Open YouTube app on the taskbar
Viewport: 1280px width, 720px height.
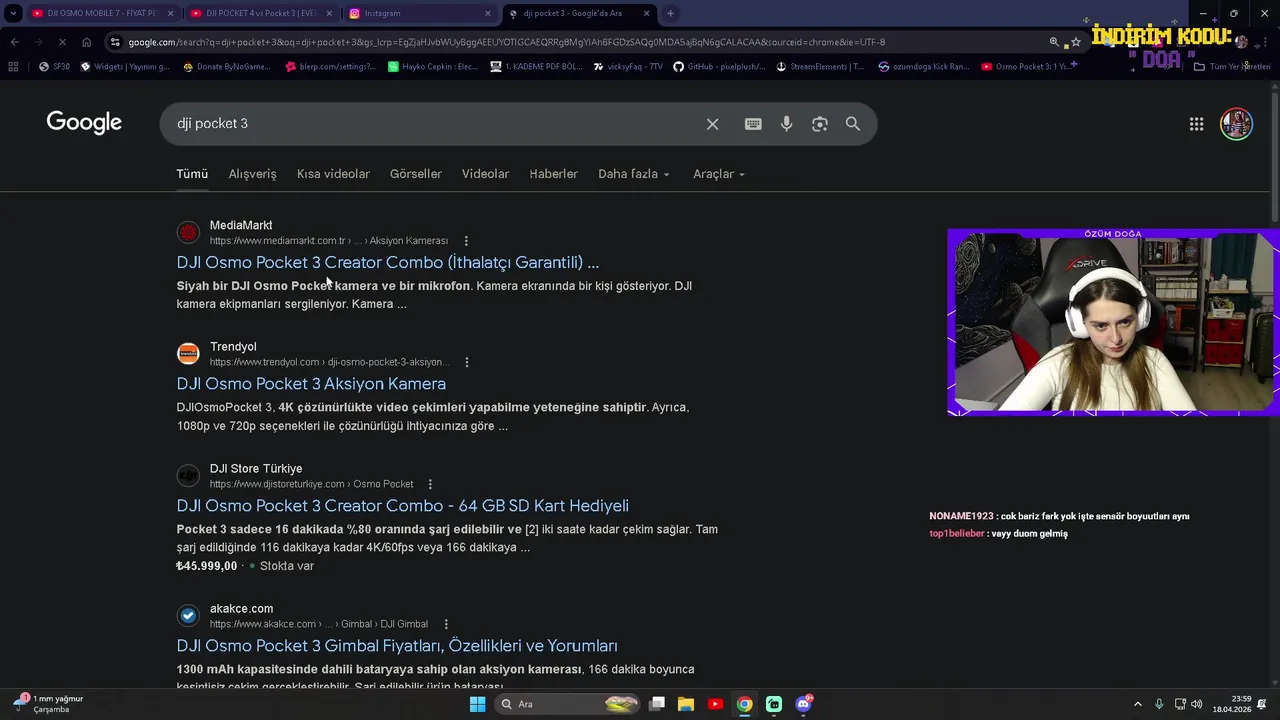tap(715, 704)
